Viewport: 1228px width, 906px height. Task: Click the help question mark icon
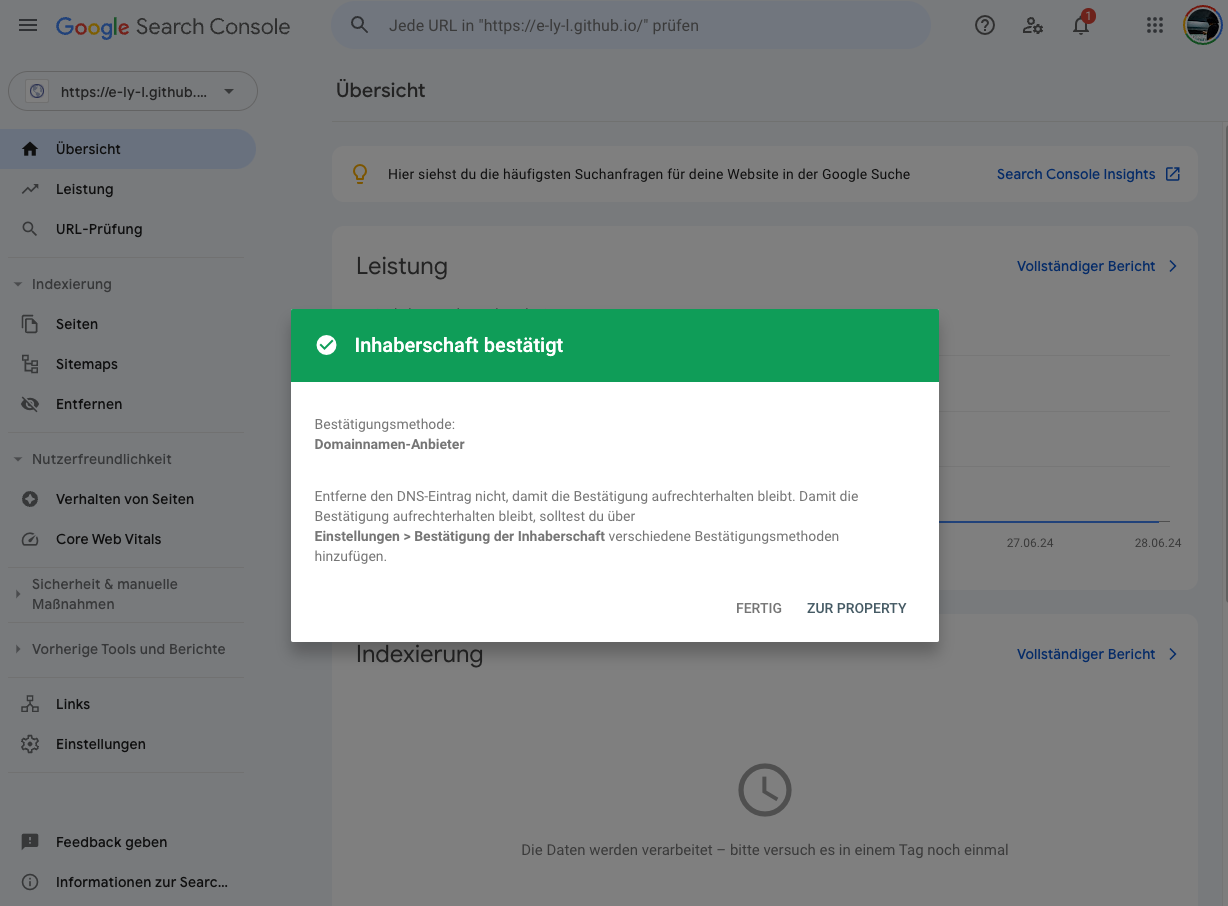[x=985, y=26]
